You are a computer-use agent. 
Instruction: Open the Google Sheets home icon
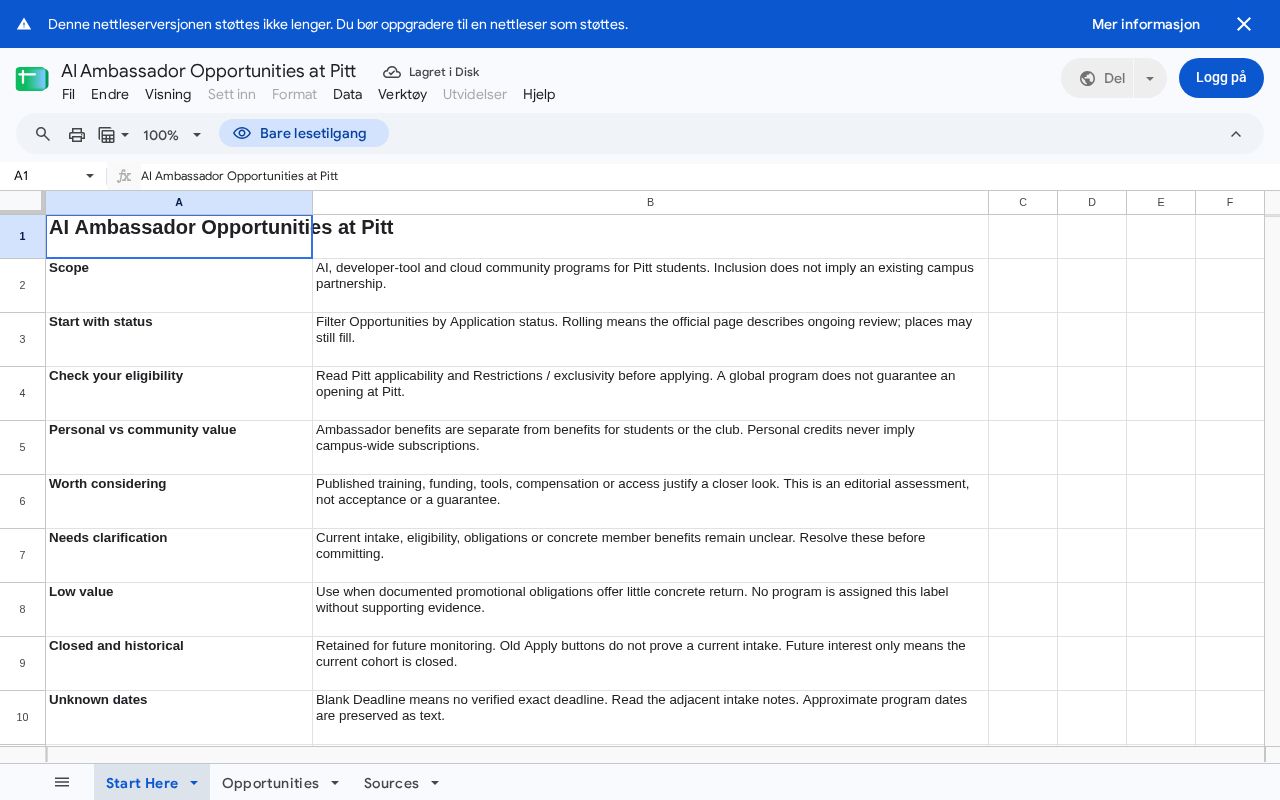(x=32, y=78)
